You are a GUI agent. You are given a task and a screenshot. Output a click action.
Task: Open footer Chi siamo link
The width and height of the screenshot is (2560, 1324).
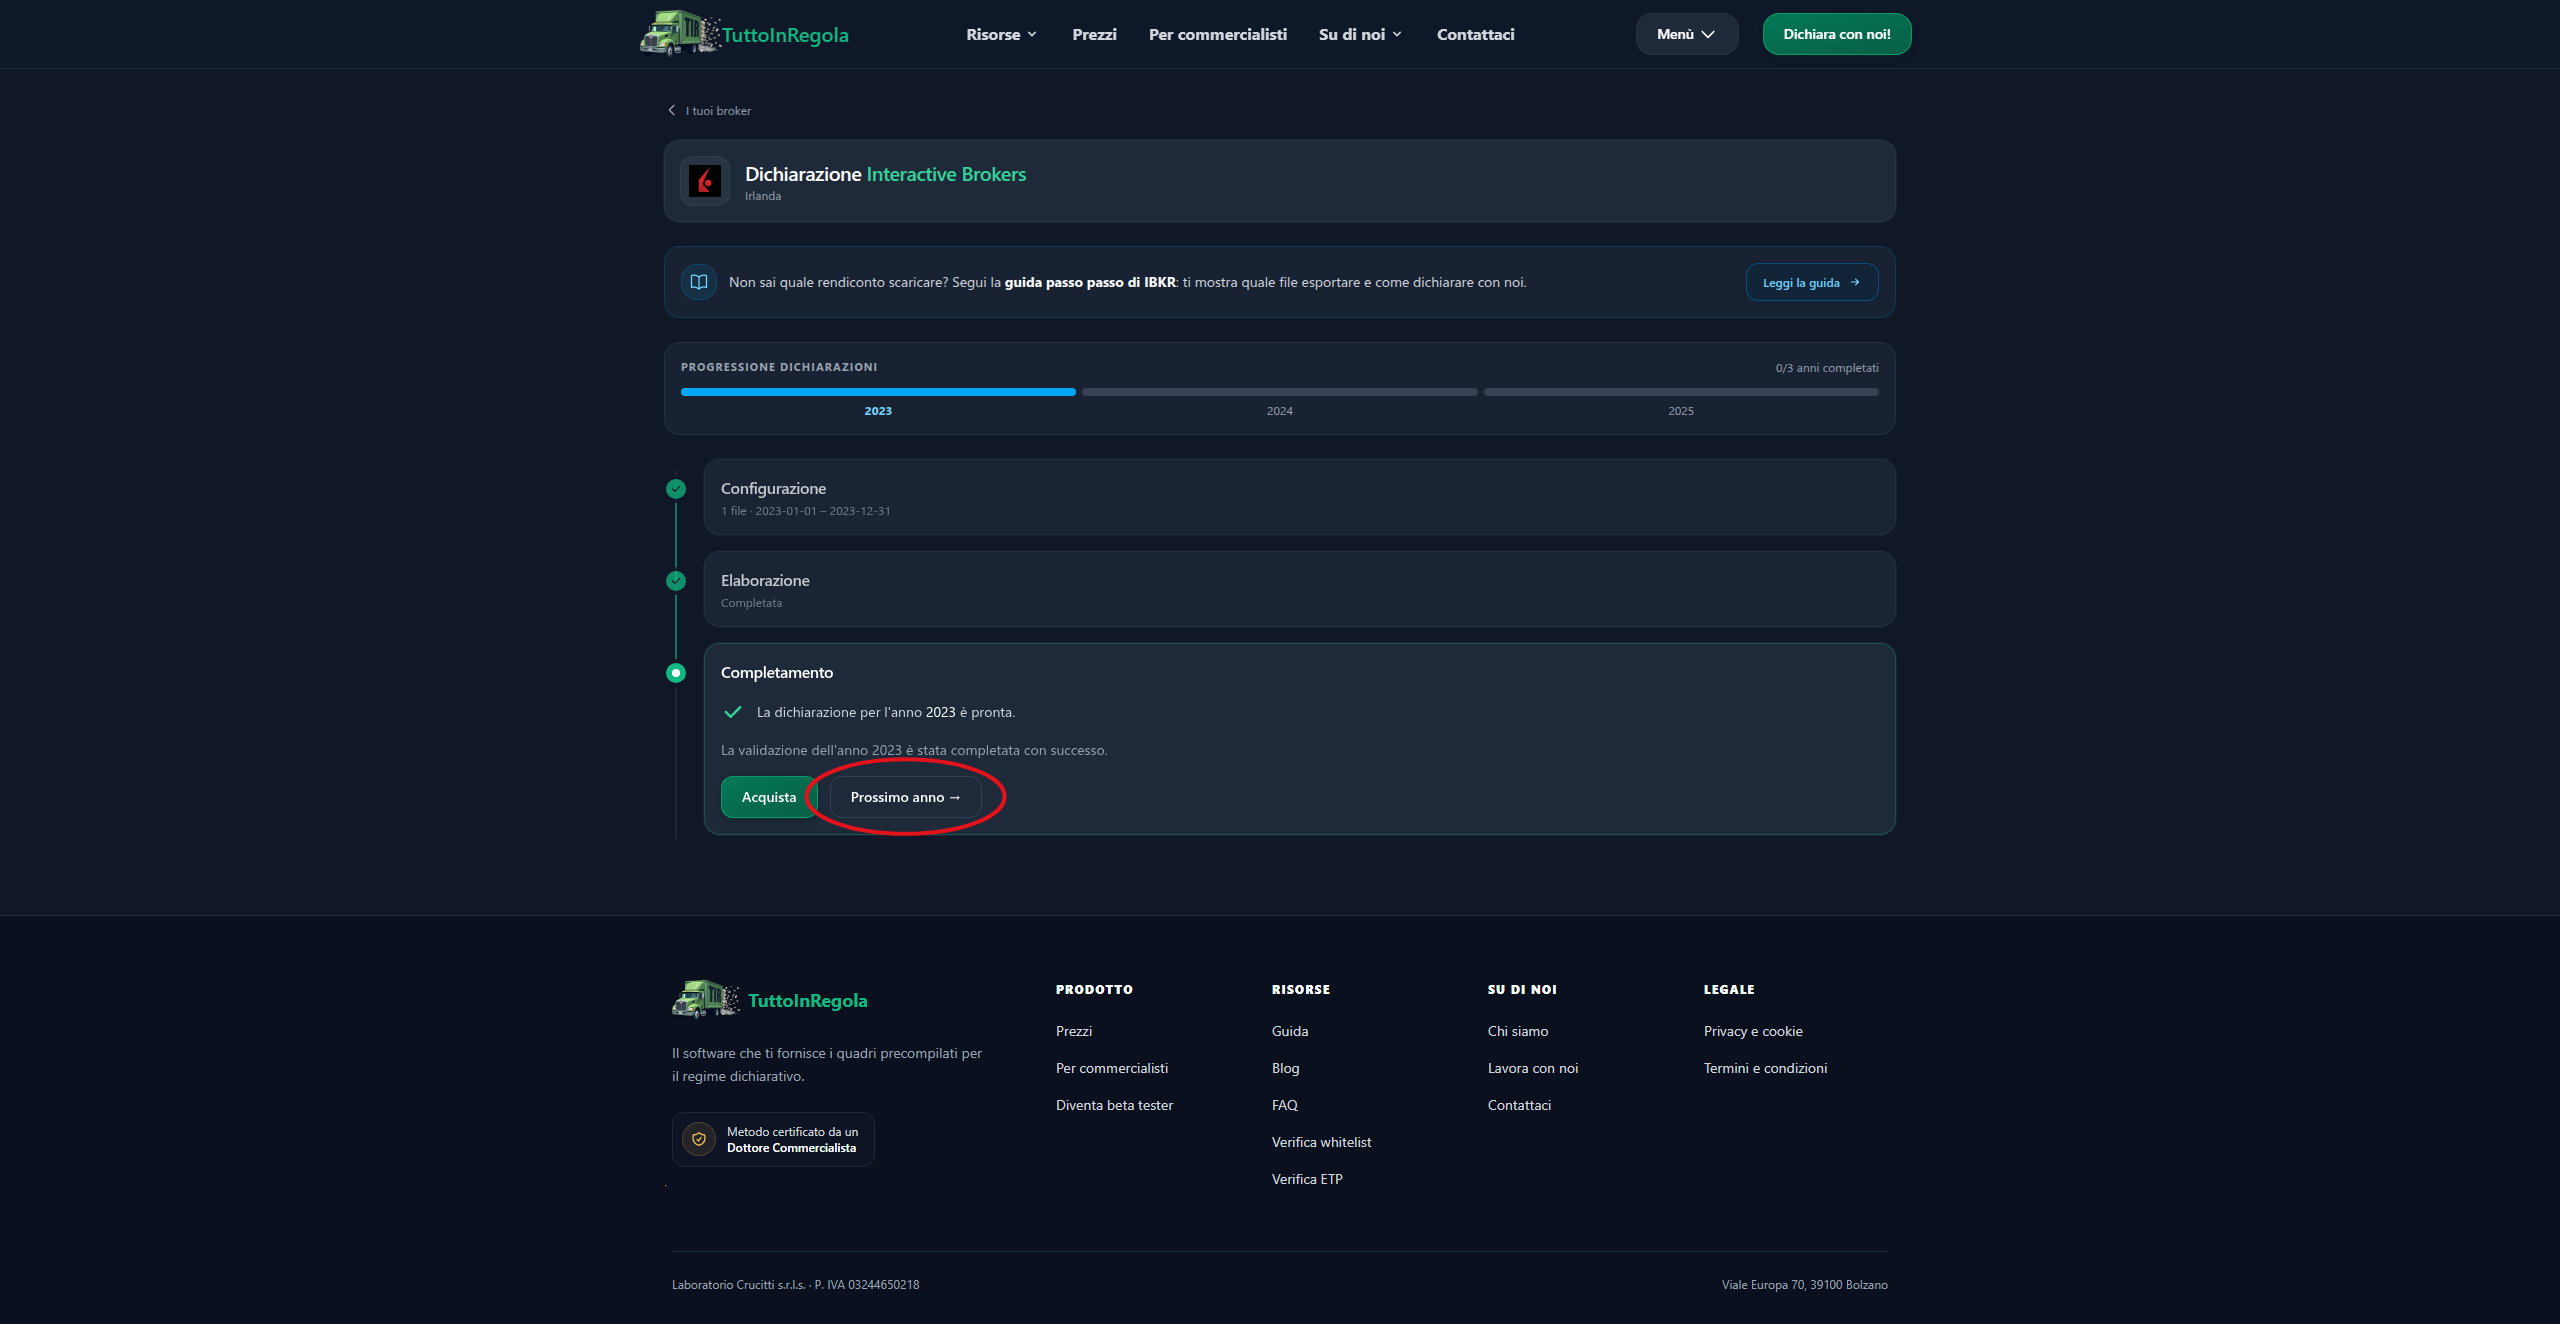point(1517,1031)
